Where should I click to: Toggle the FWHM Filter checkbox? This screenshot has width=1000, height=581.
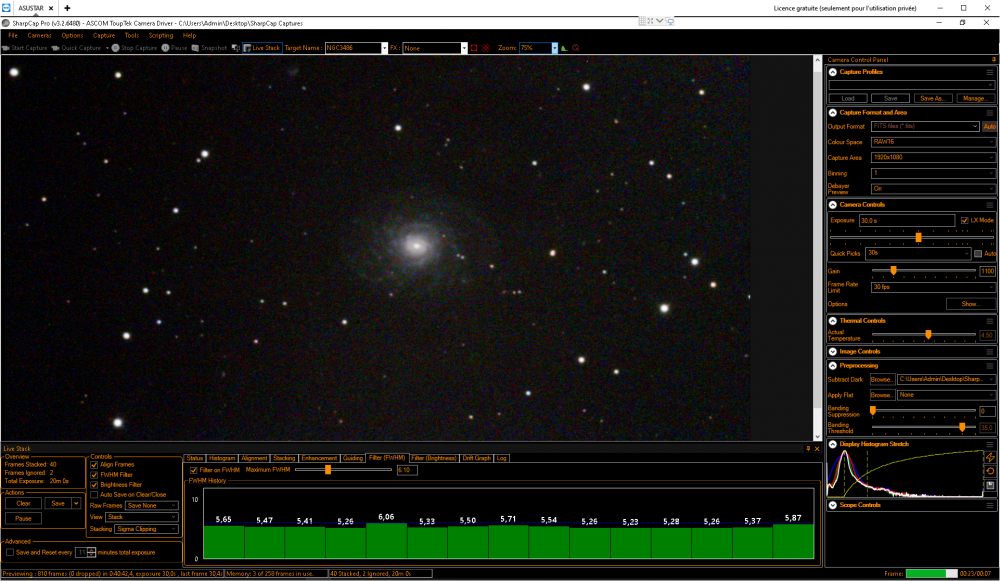94,474
